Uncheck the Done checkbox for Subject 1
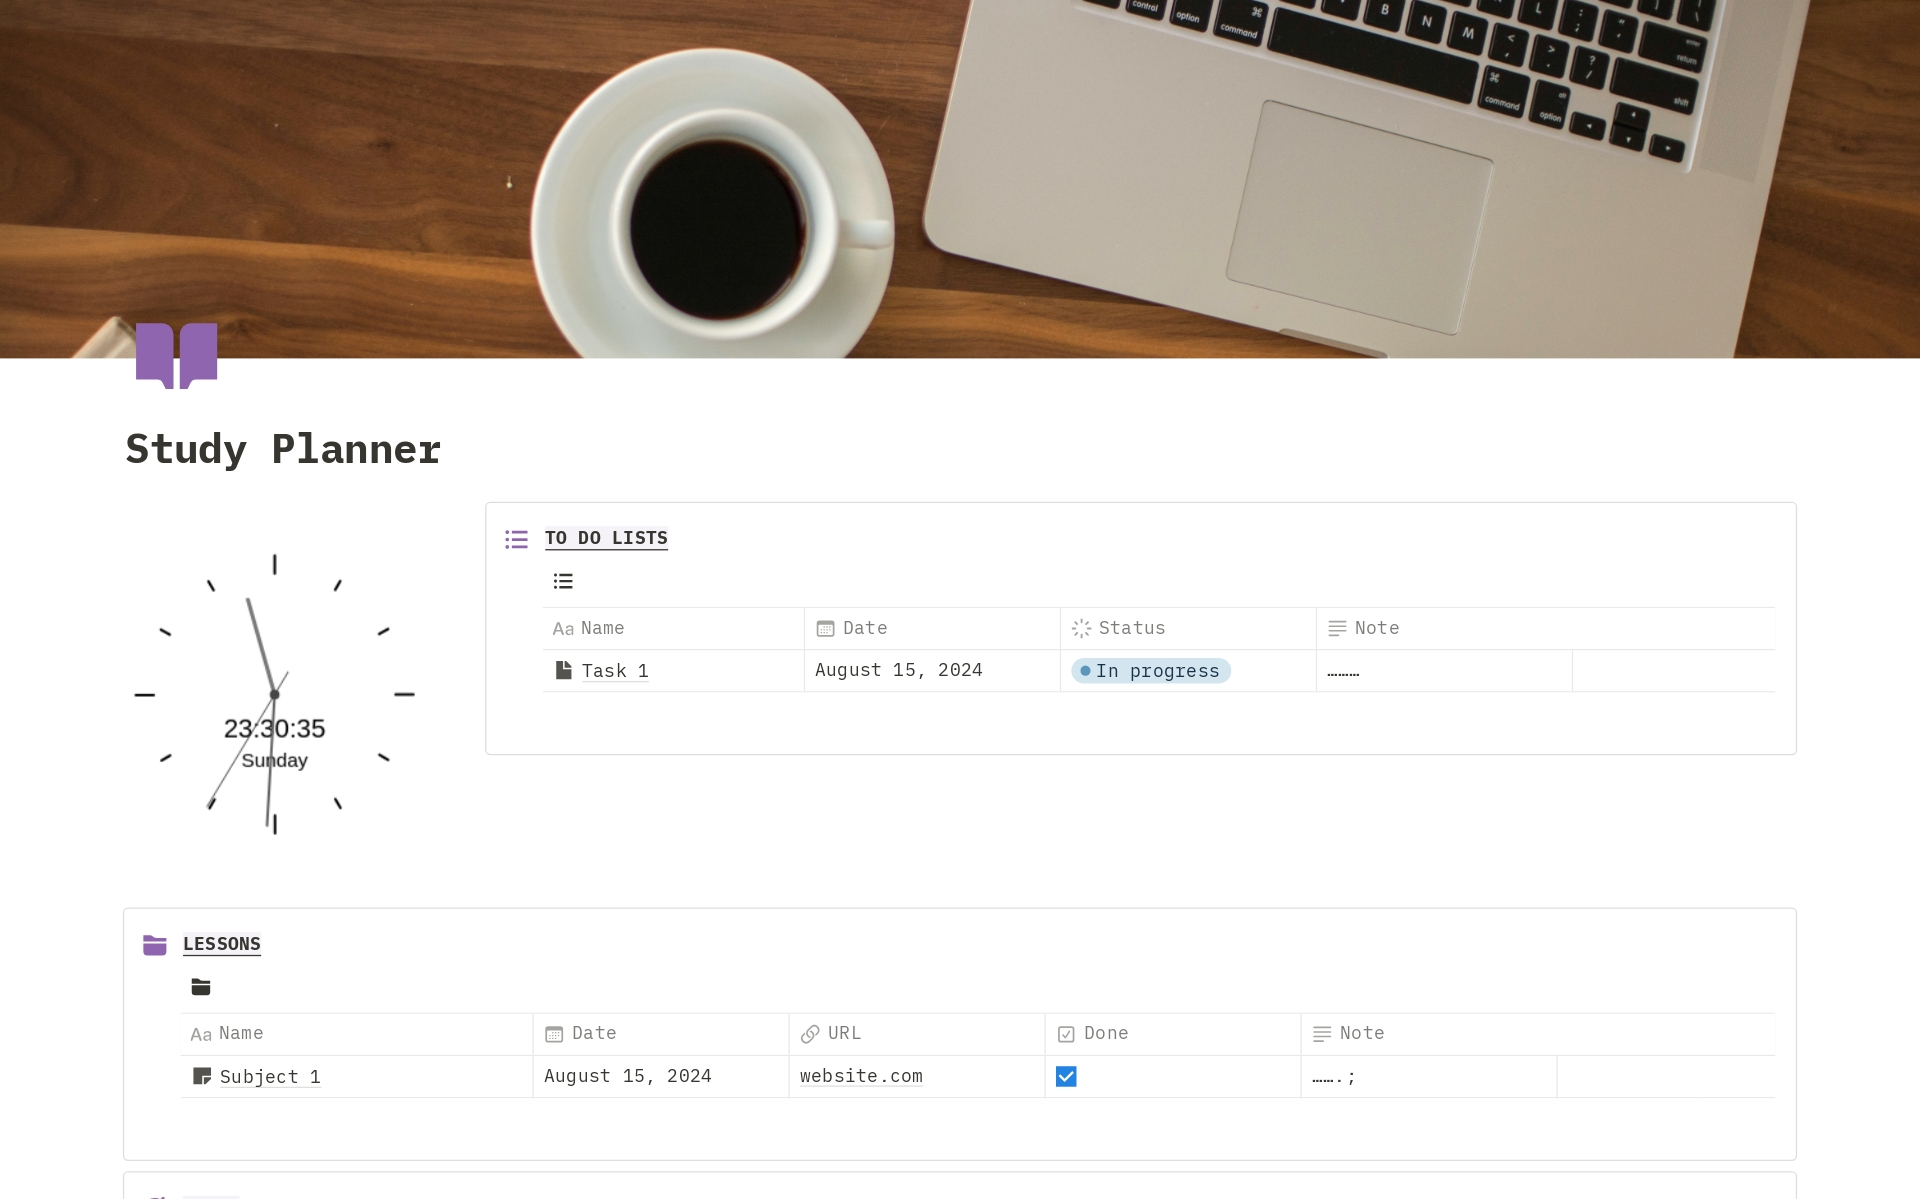Screen dimensions: 1920x1199 (x=1067, y=1076)
